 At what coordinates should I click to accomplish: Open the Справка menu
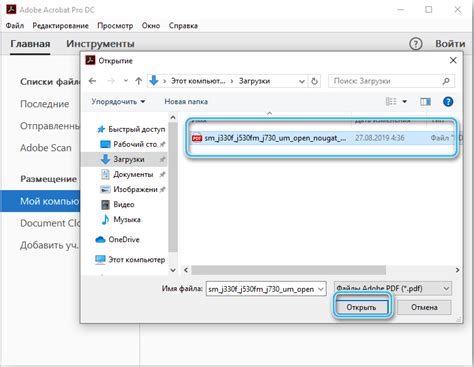pos(183,26)
